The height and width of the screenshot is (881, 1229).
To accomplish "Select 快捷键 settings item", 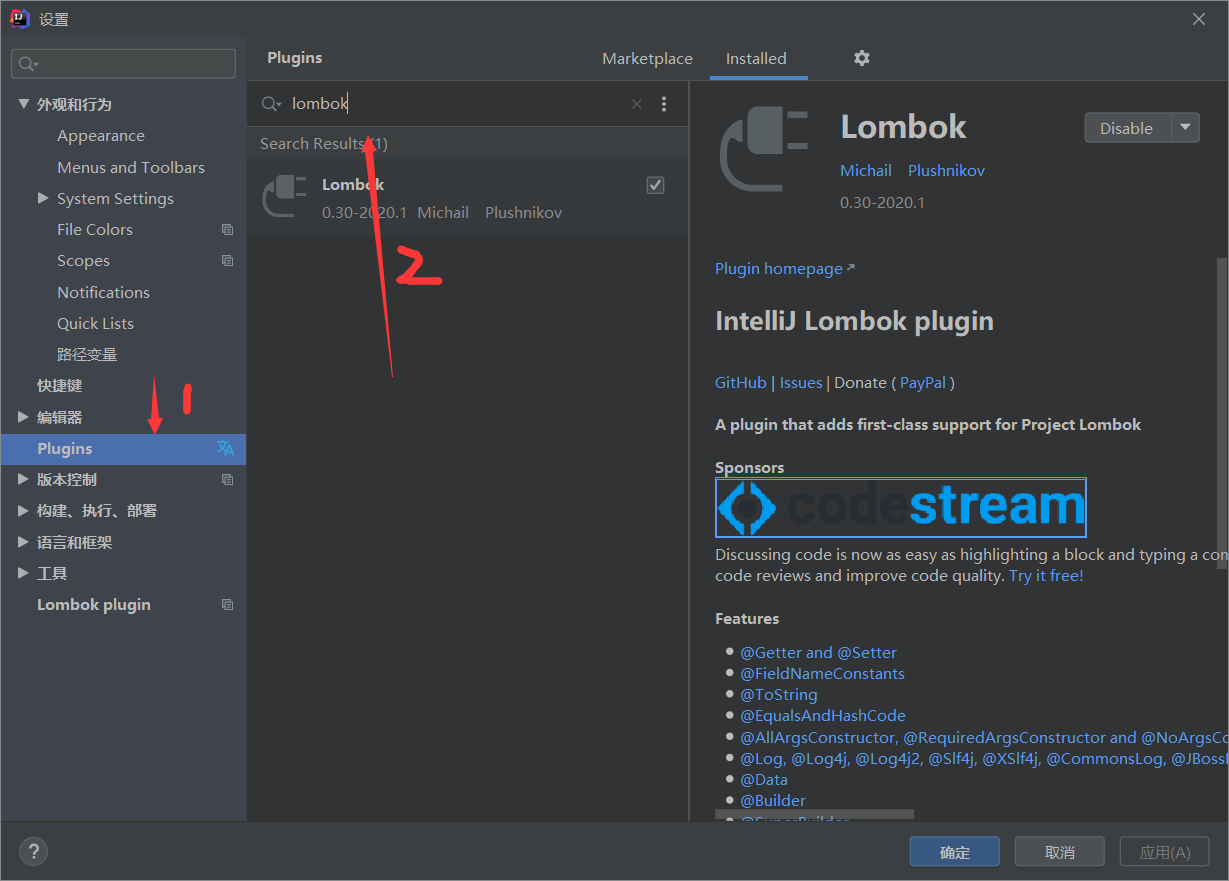I will coord(59,386).
